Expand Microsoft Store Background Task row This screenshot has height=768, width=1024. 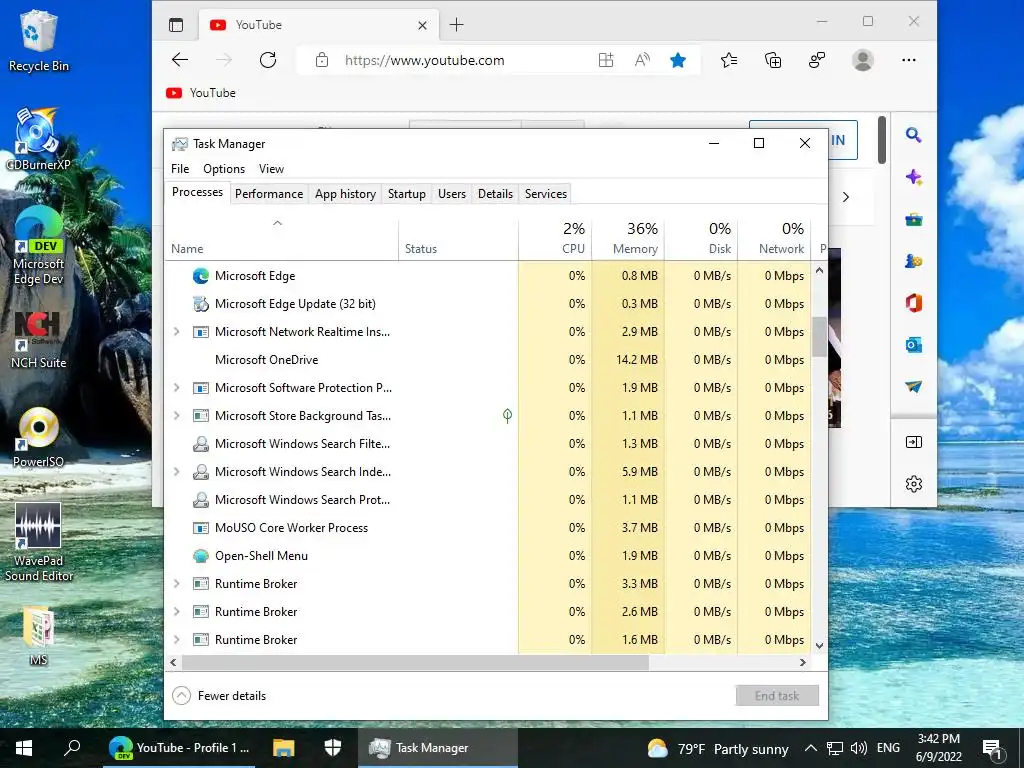click(x=176, y=415)
